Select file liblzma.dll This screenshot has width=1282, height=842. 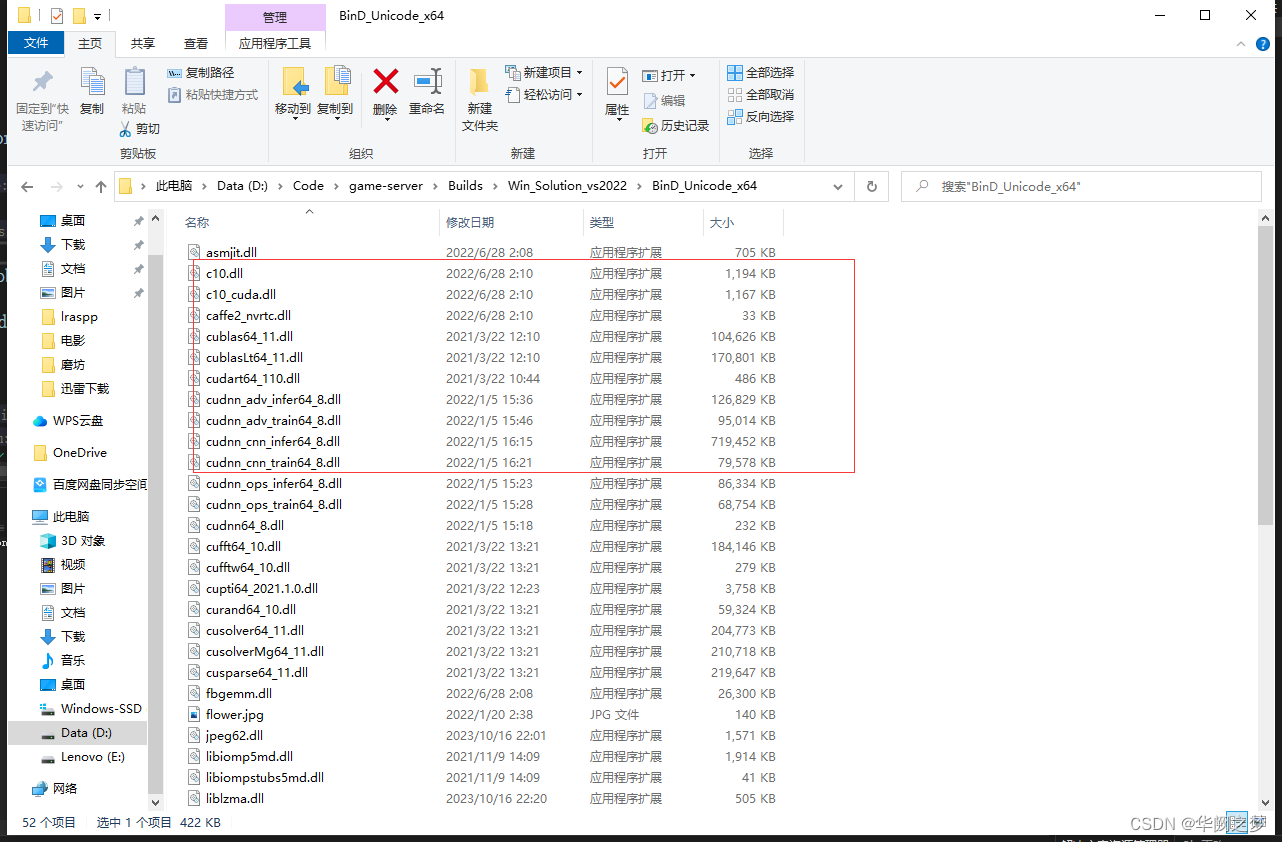coord(234,799)
